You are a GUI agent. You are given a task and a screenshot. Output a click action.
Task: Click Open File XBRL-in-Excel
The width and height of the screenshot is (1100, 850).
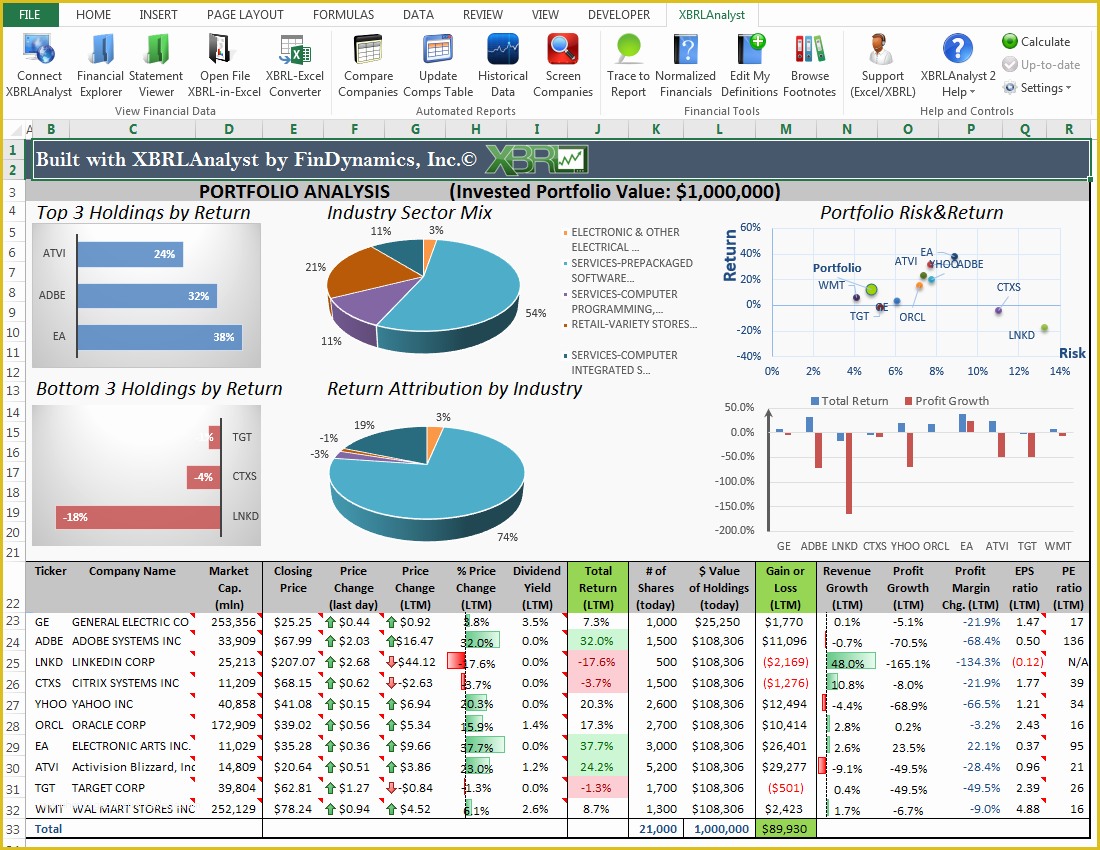tap(224, 60)
